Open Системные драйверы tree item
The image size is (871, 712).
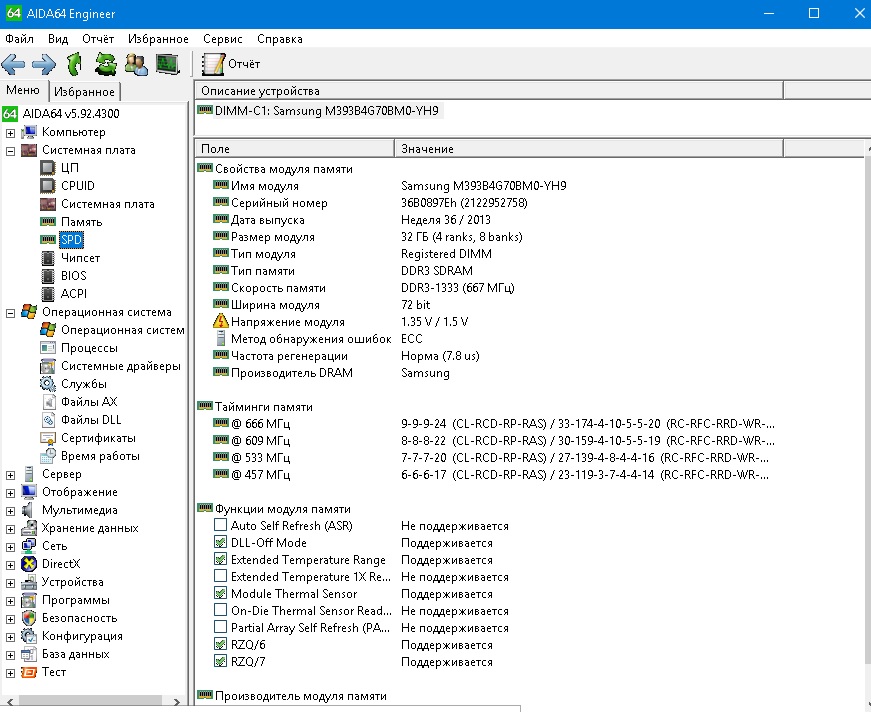121,366
